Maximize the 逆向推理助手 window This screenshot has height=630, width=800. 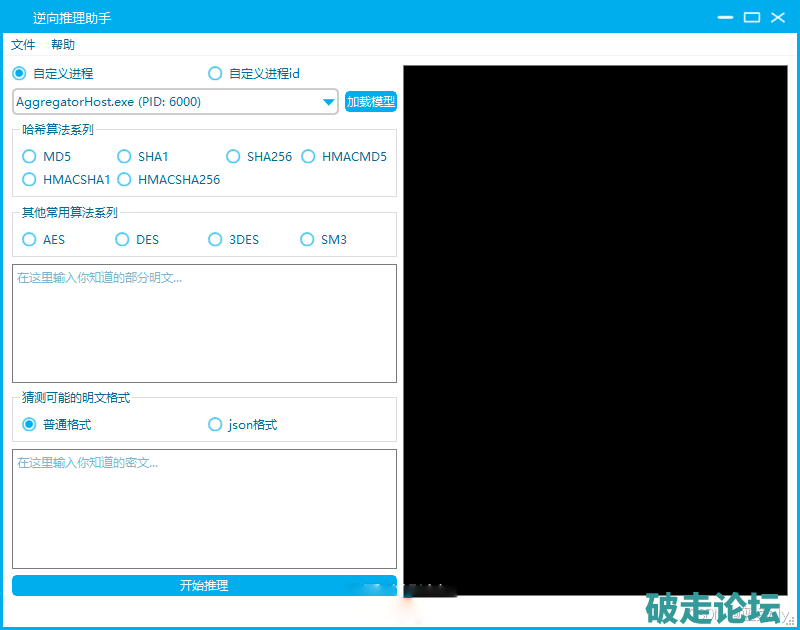(752, 17)
